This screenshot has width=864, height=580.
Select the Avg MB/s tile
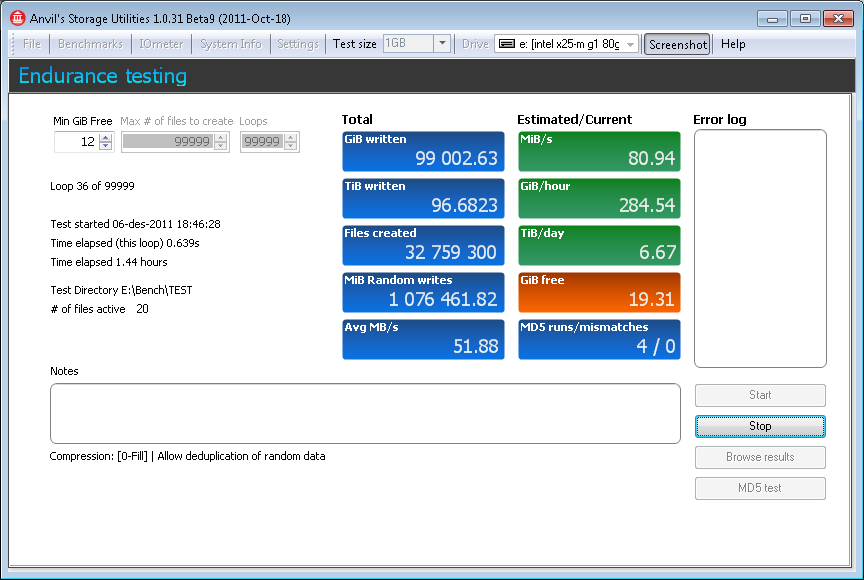[423, 339]
